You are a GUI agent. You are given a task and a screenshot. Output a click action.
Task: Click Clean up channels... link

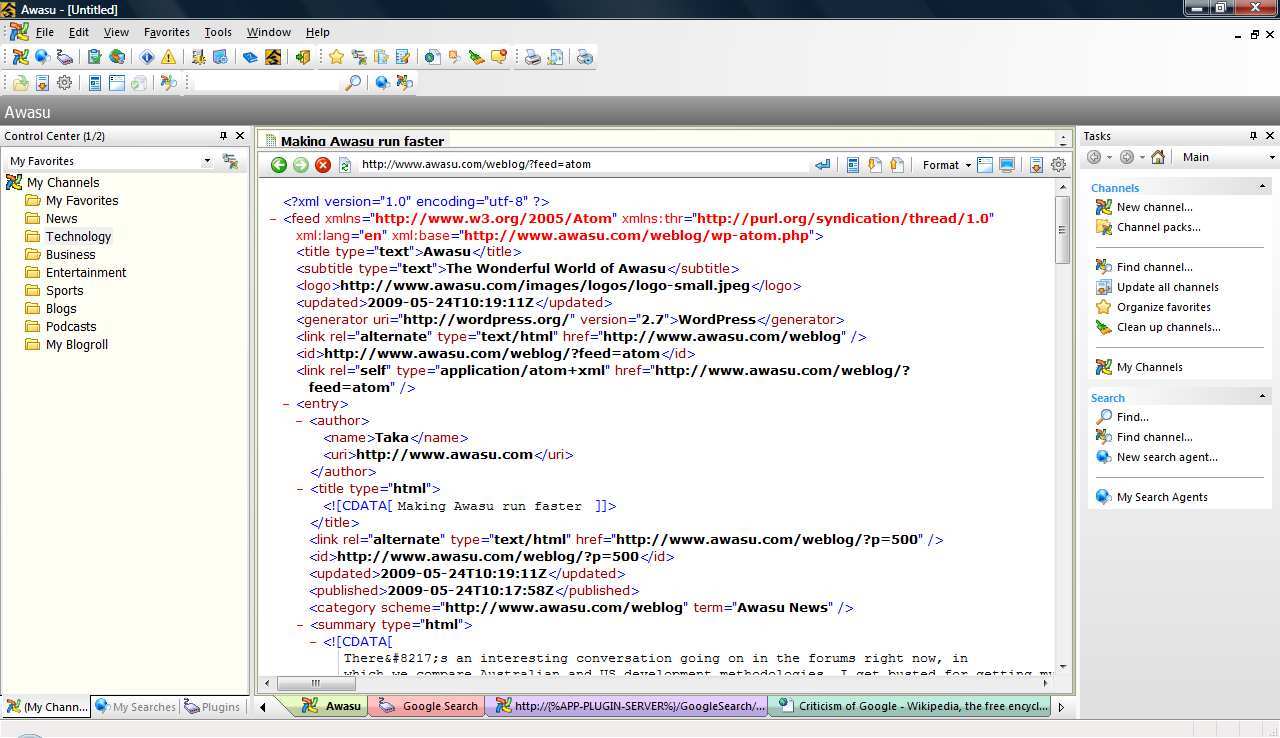pos(1168,327)
